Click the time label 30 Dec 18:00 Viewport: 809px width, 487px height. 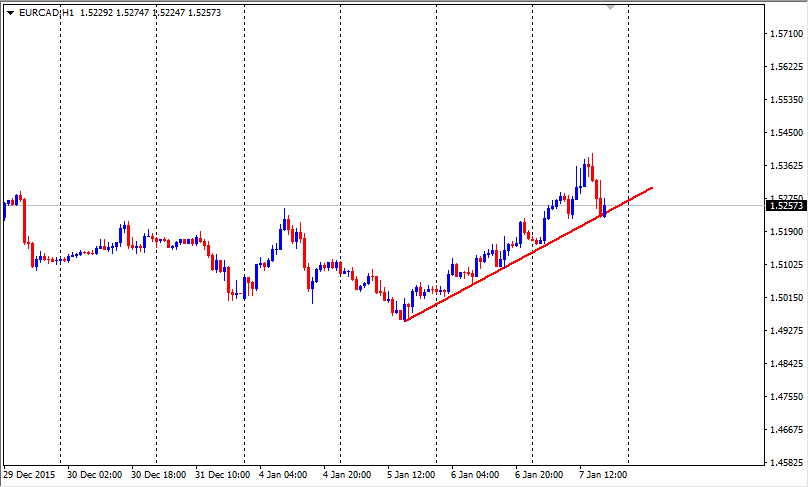[158, 475]
